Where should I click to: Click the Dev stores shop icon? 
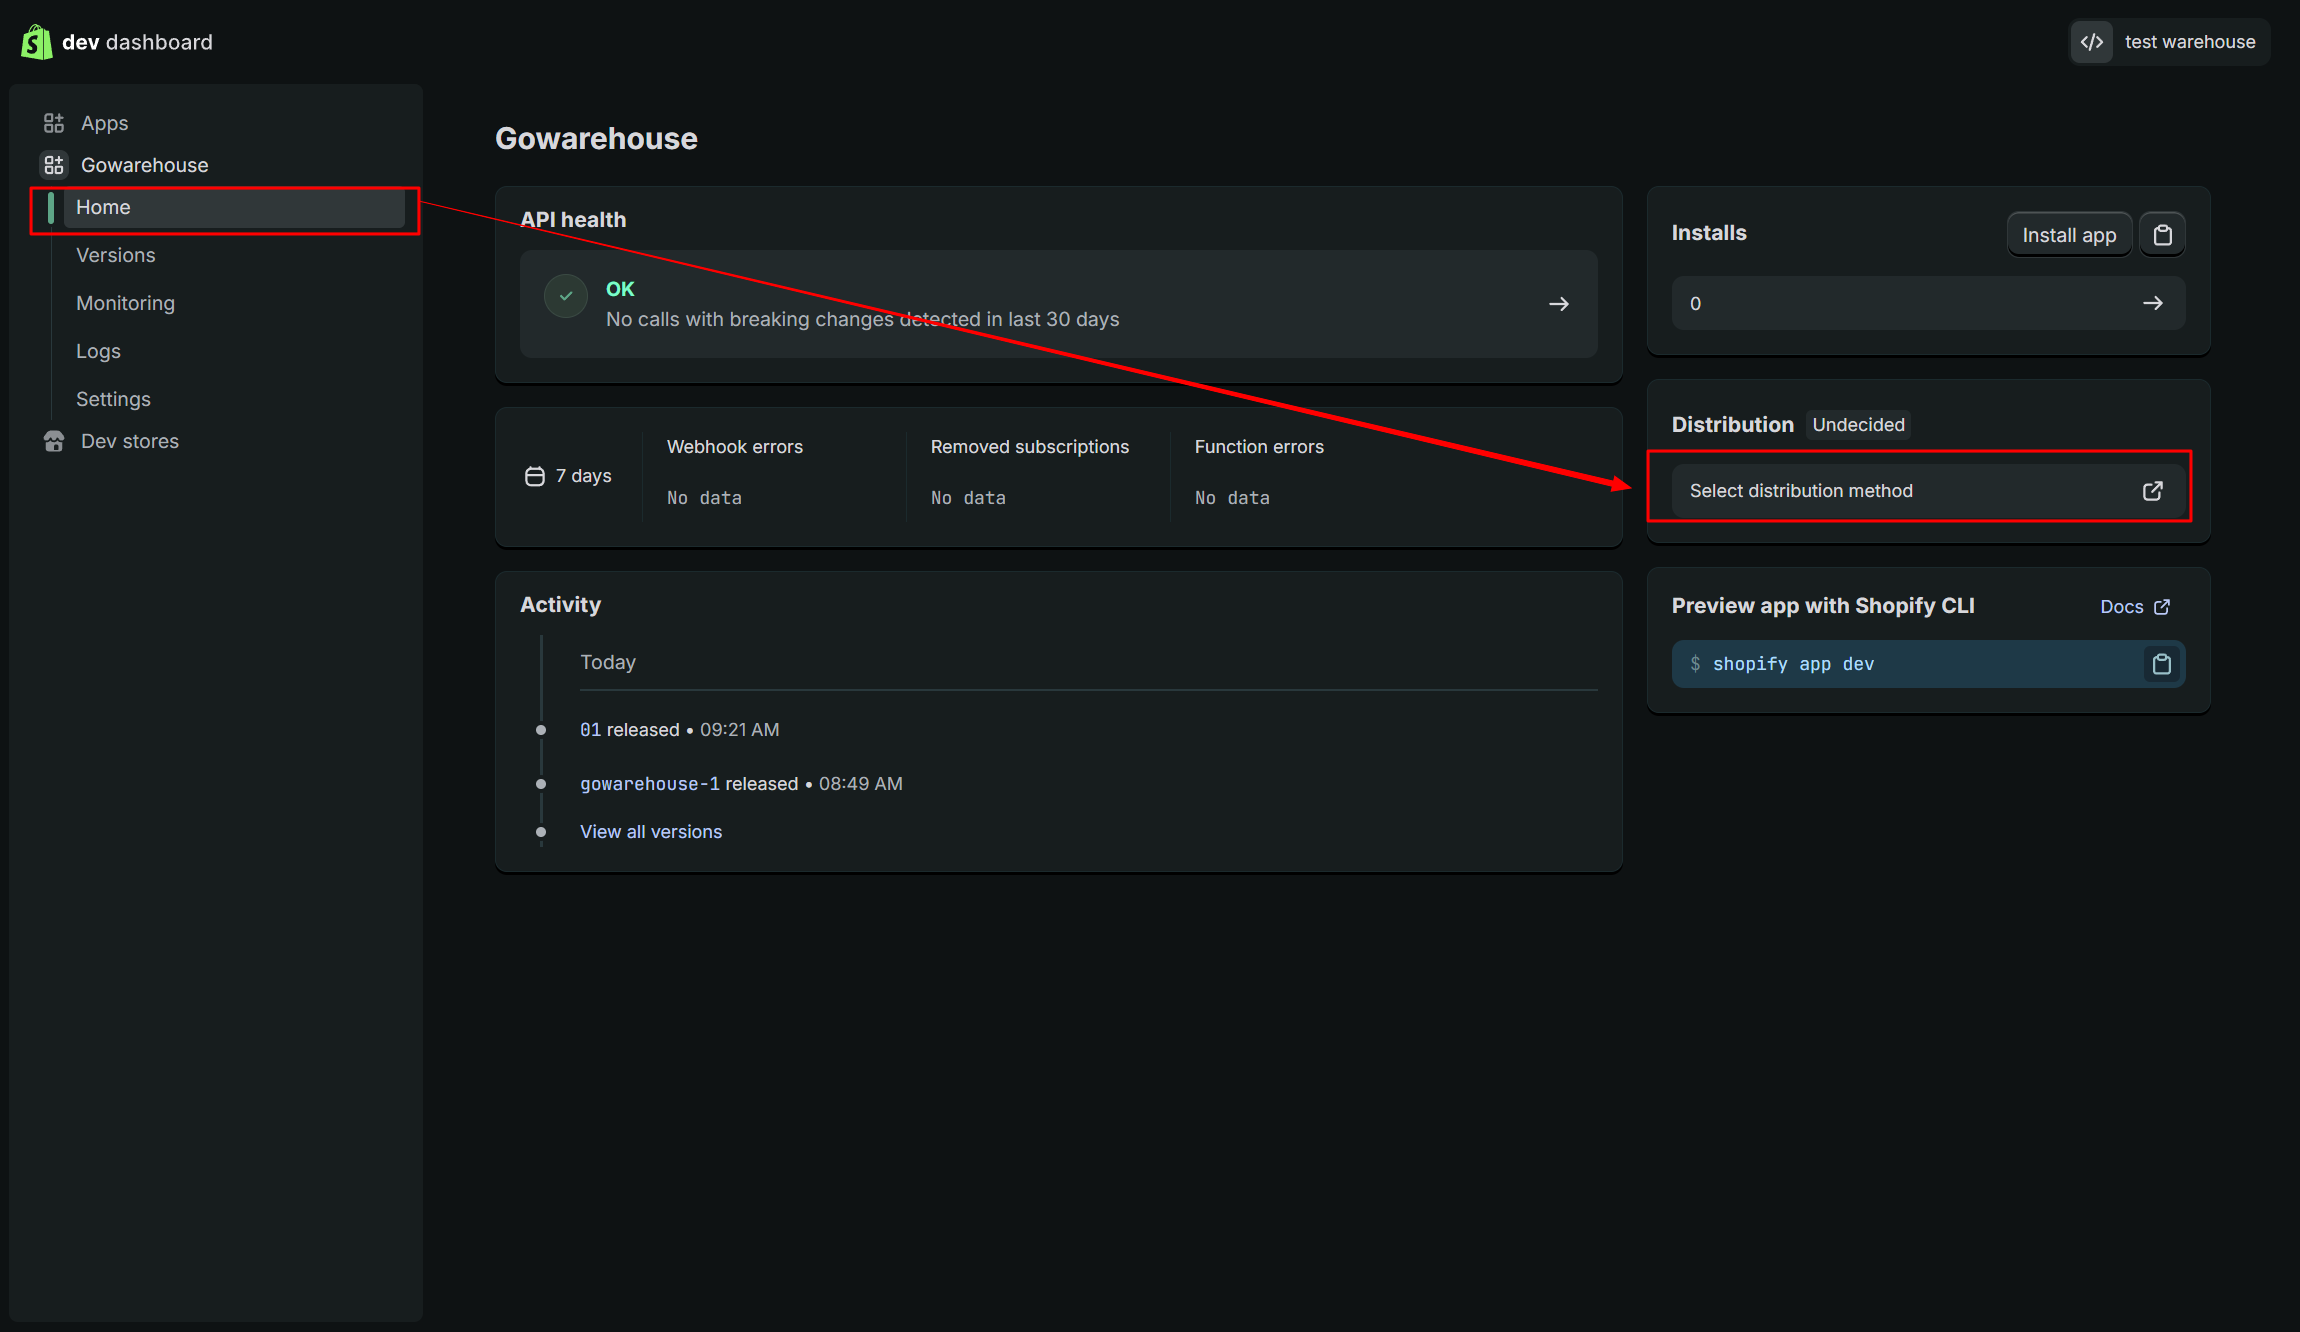coord(54,441)
